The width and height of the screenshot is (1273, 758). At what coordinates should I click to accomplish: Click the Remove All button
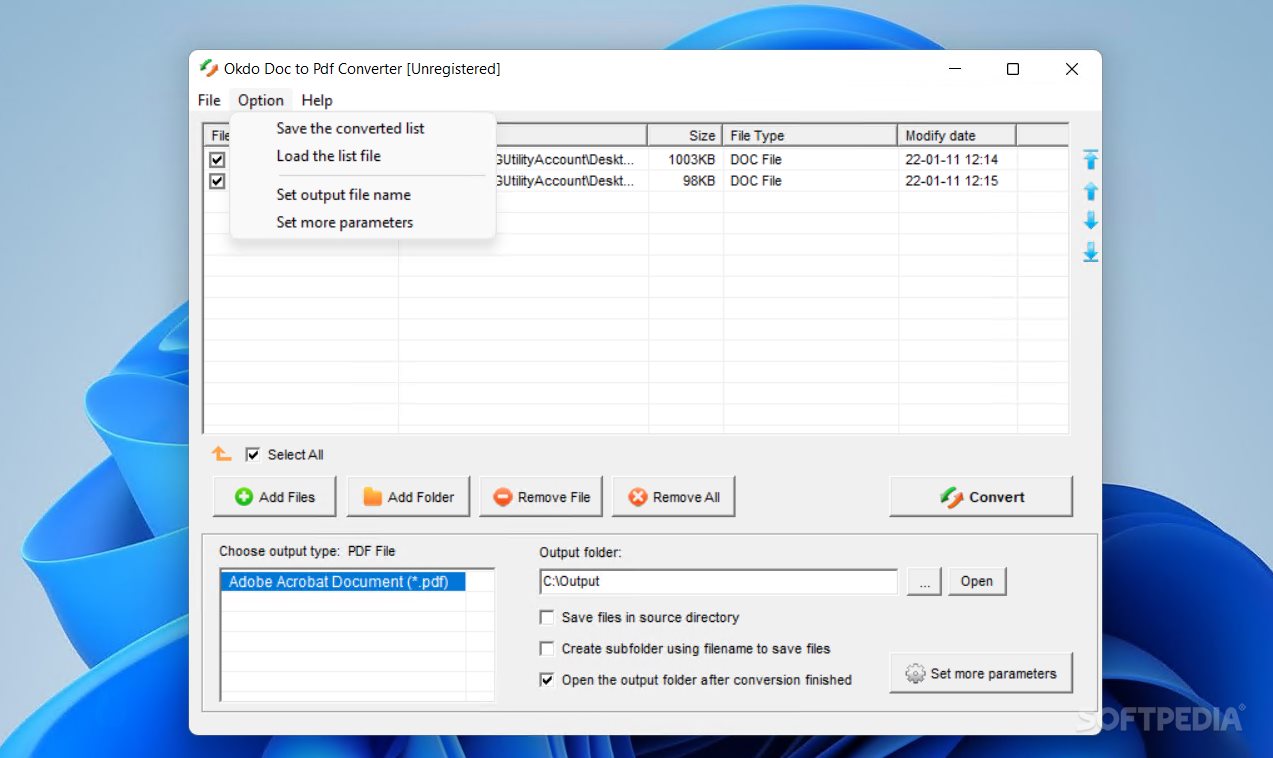[674, 497]
